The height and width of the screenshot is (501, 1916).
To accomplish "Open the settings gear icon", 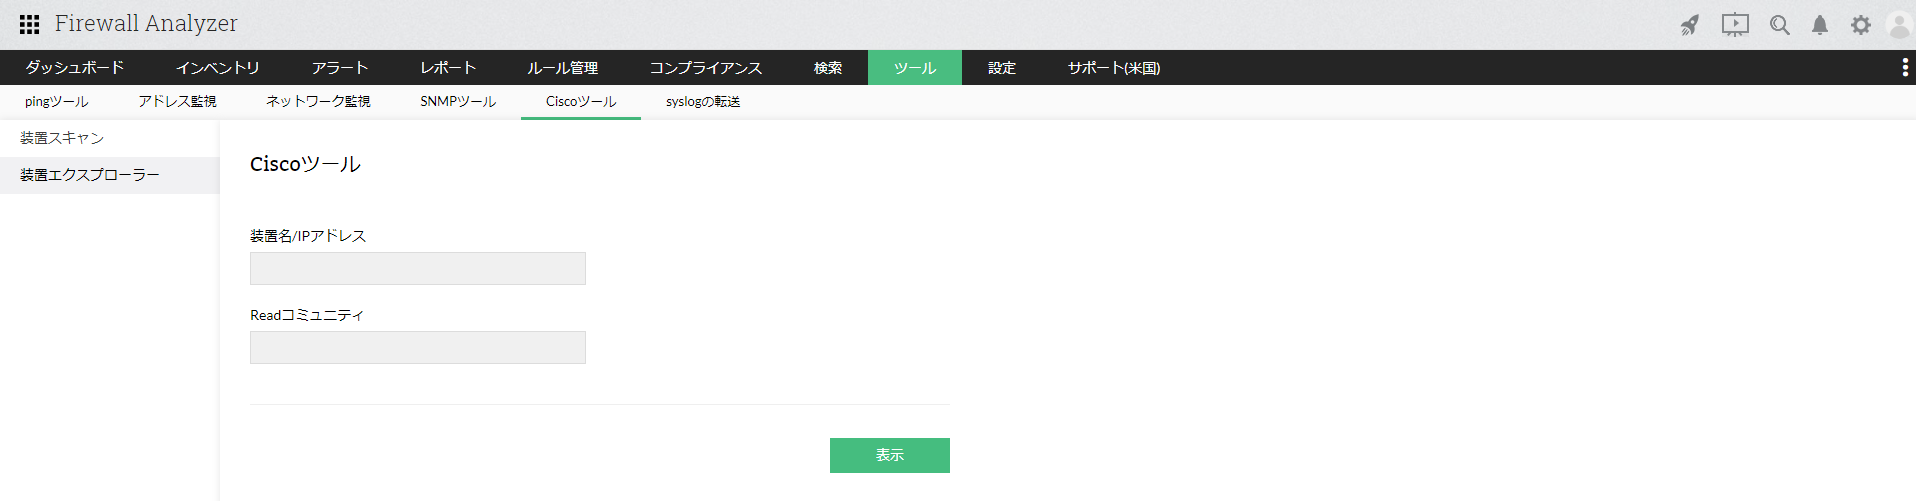I will coord(1860,25).
